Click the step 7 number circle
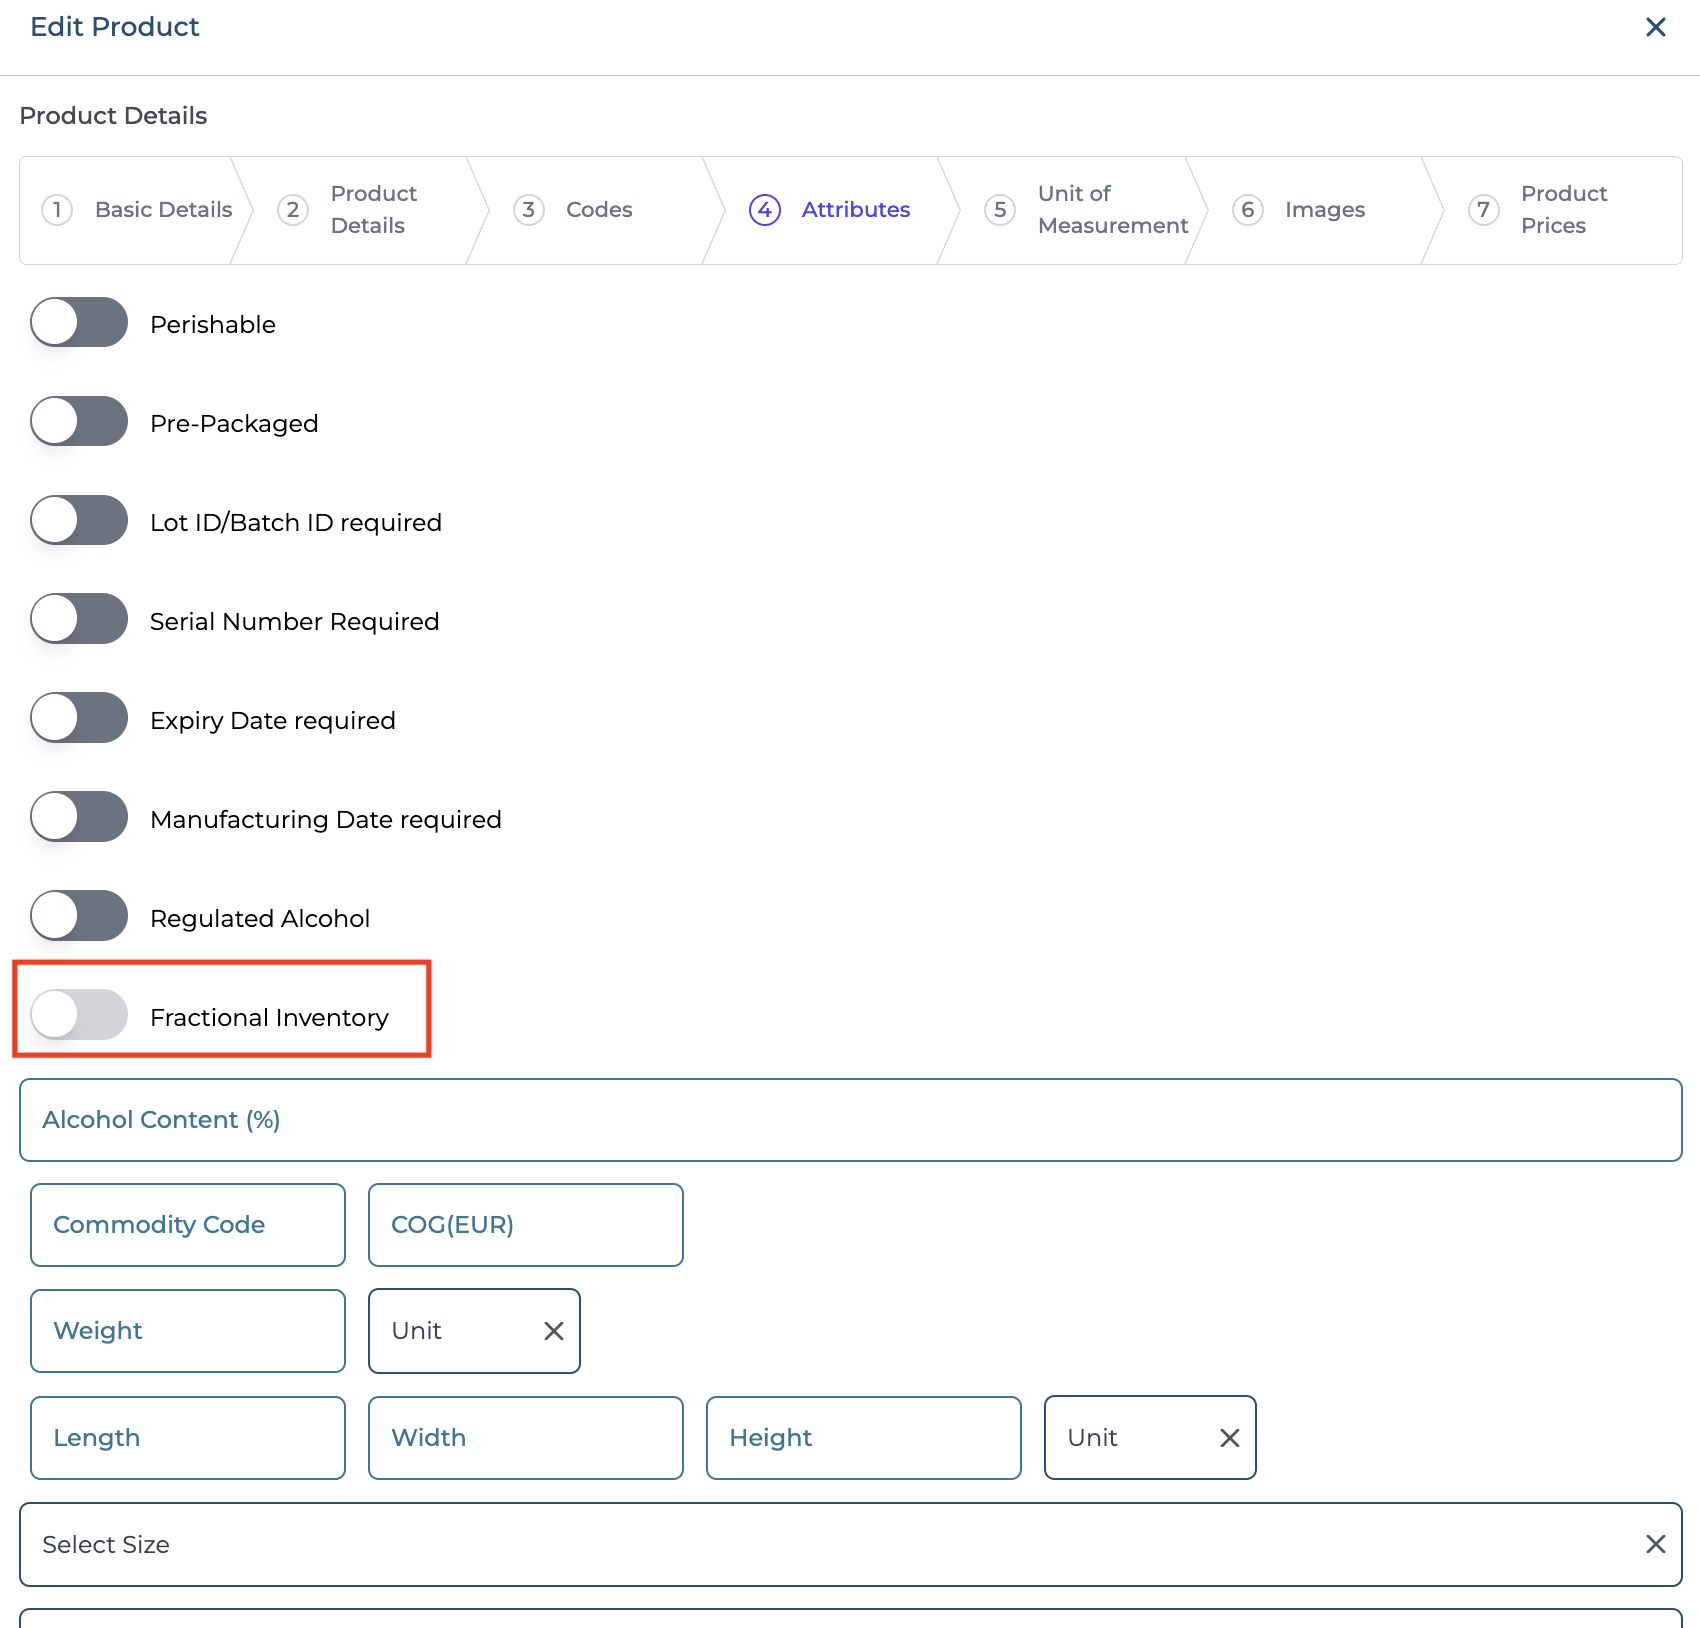 [x=1483, y=210]
